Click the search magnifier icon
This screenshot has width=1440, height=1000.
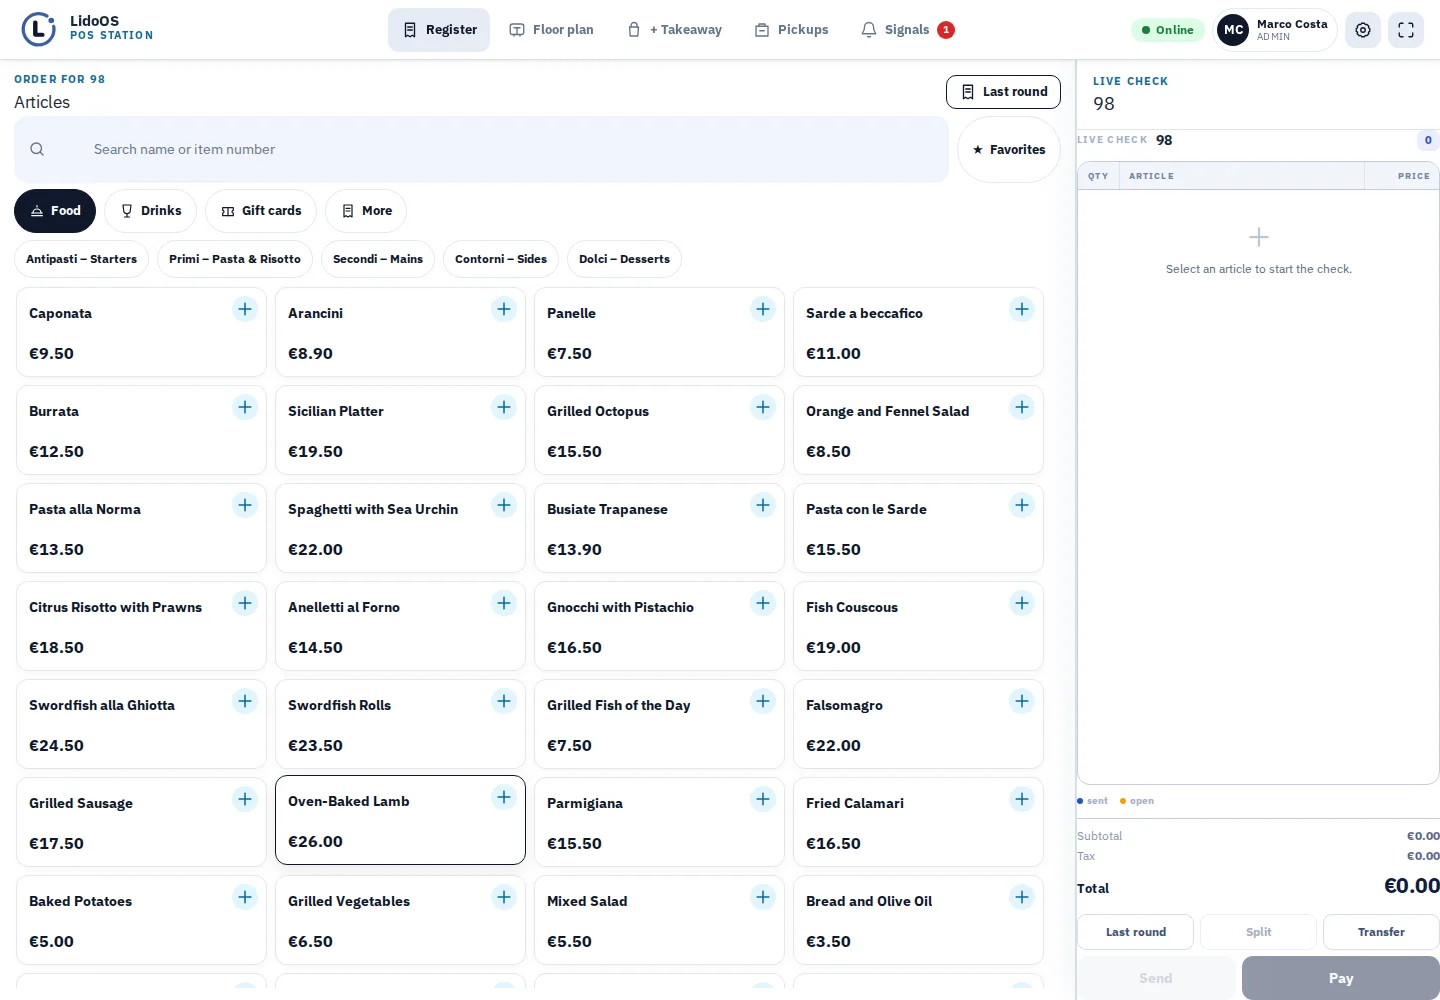[37, 149]
